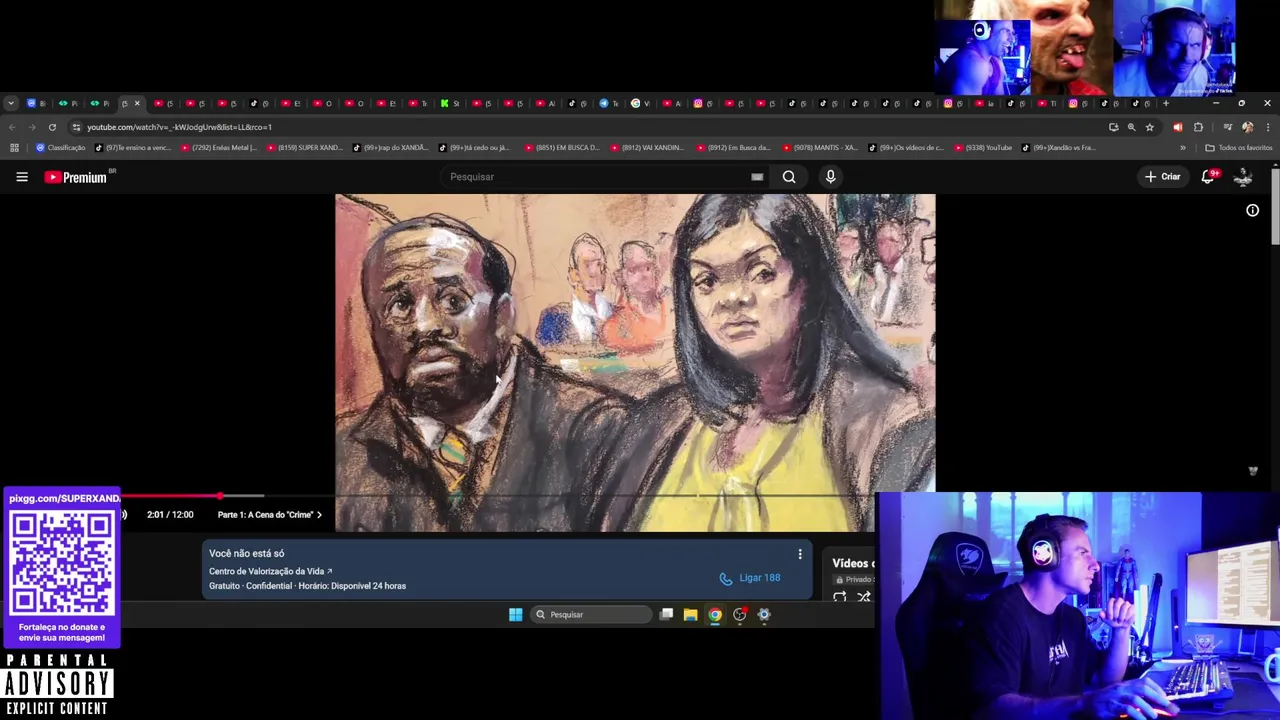Open the Chrome extensions puzzle icon
The width and height of the screenshot is (1280, 720).
(1198, 127)
